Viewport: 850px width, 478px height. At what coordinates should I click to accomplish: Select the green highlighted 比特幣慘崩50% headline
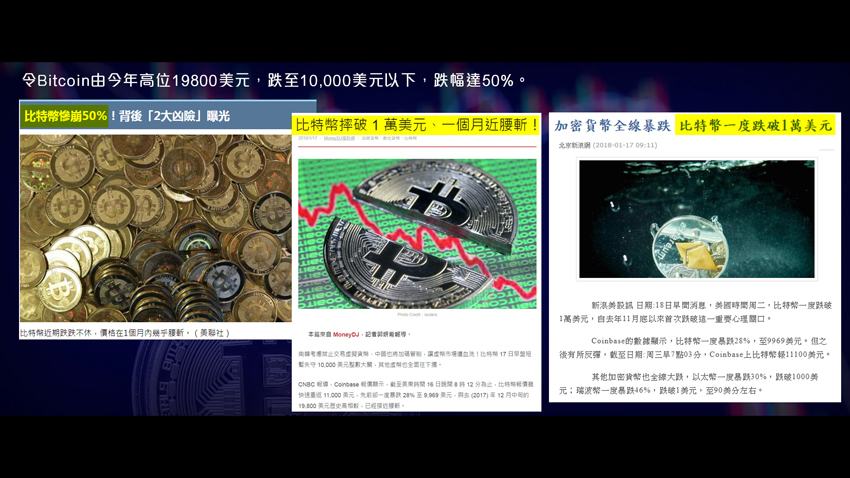point(65,116)
